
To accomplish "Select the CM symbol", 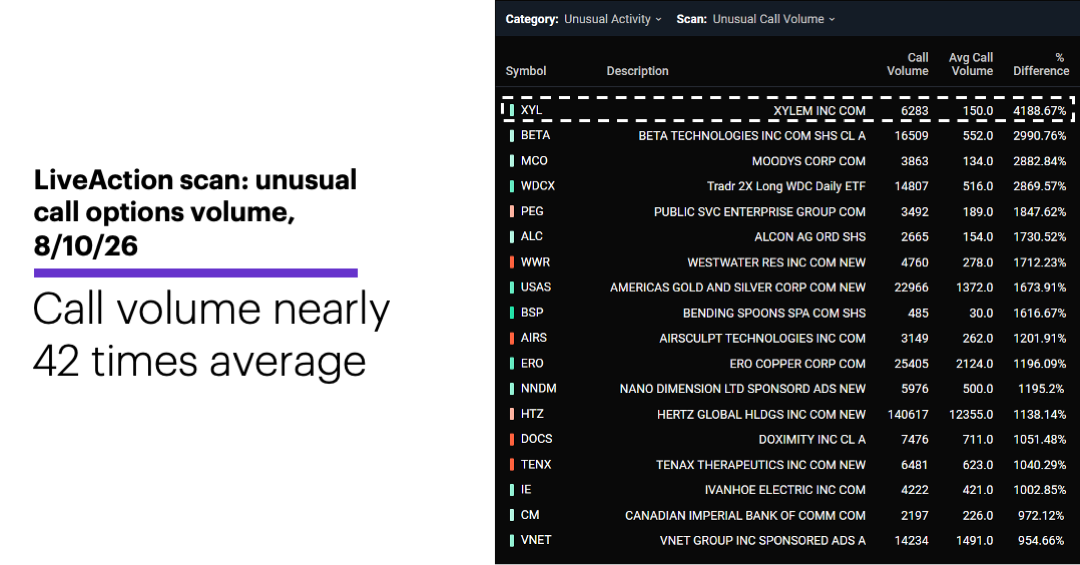I will tap(530, 515).
